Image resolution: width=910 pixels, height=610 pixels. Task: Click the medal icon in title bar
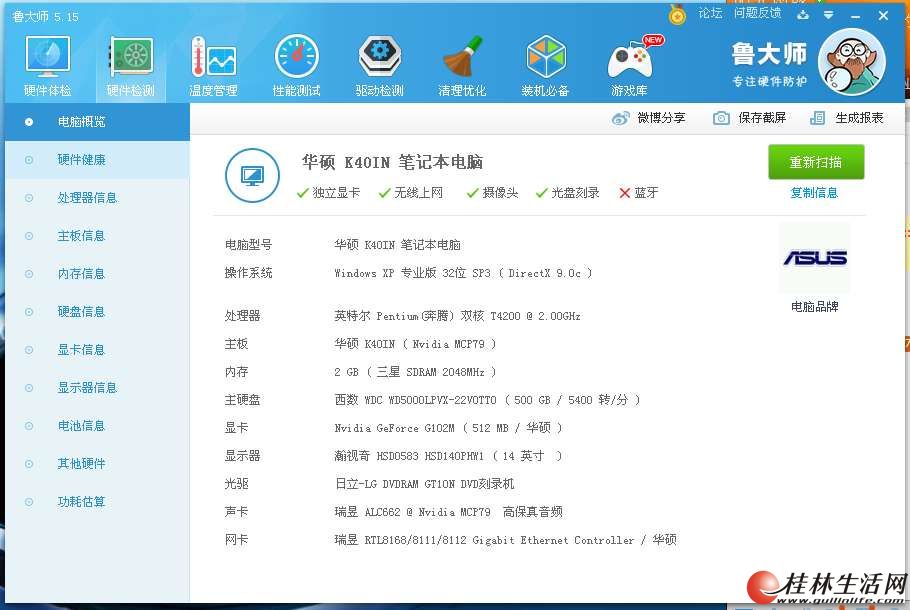(x=677, y=14)
